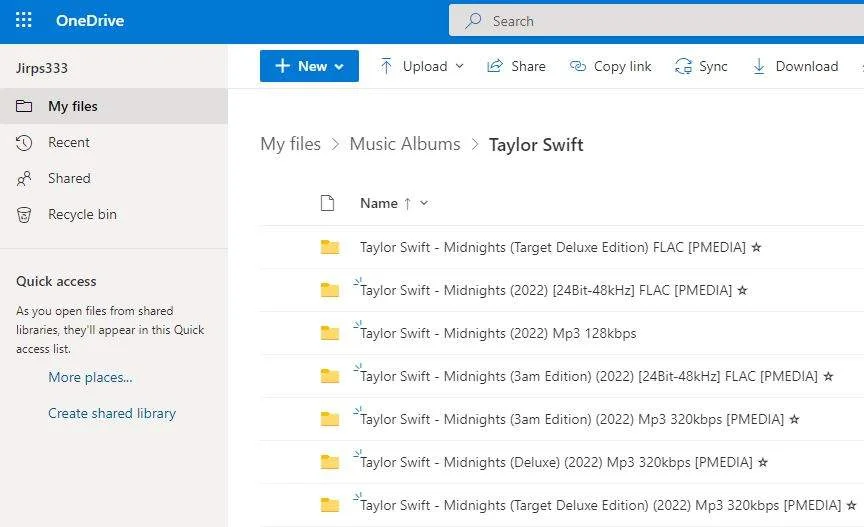Image resolution: width=864 pixels, height=527 pixels.
Task: Click folder icon for 3am Edition FLAC
Action: 330,376
